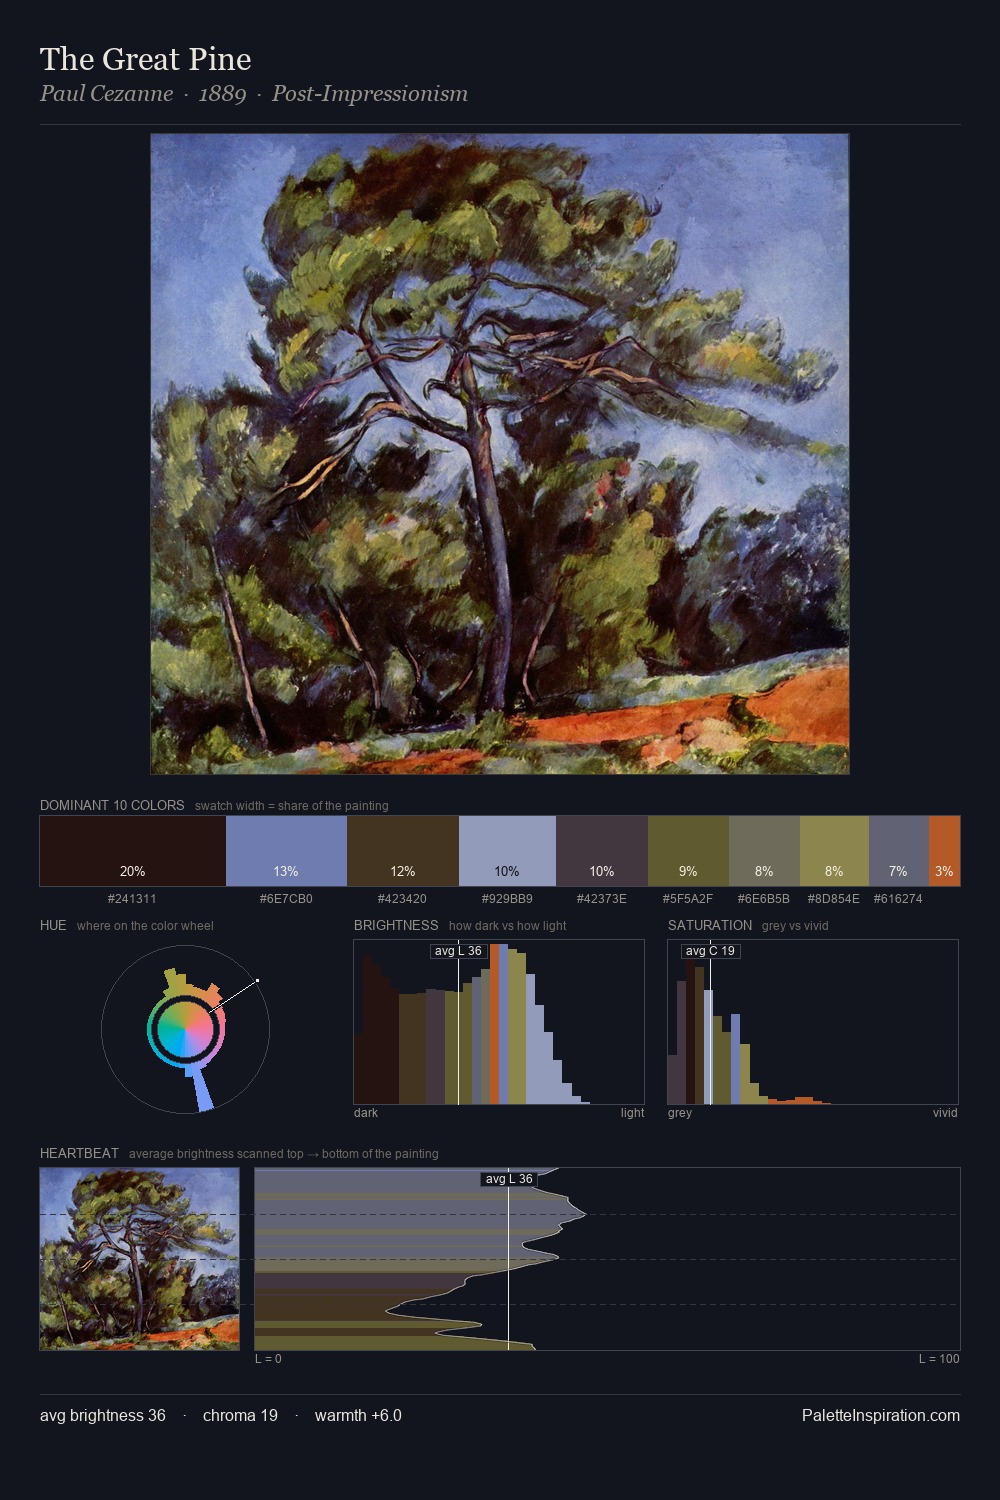Click the SATURATION section heading
The image size is (1000, 1500).
710,925
